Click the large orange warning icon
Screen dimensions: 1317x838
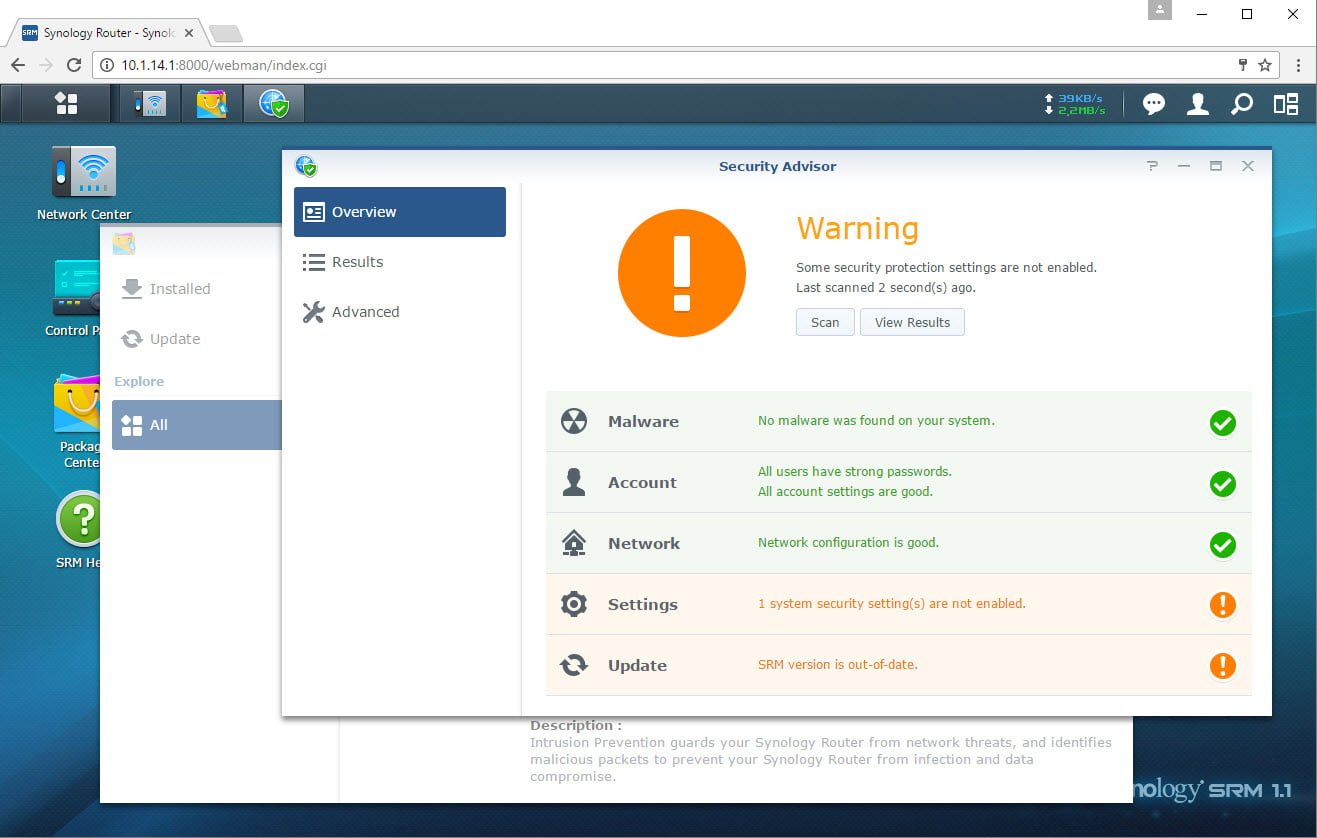tap(682, 273)
